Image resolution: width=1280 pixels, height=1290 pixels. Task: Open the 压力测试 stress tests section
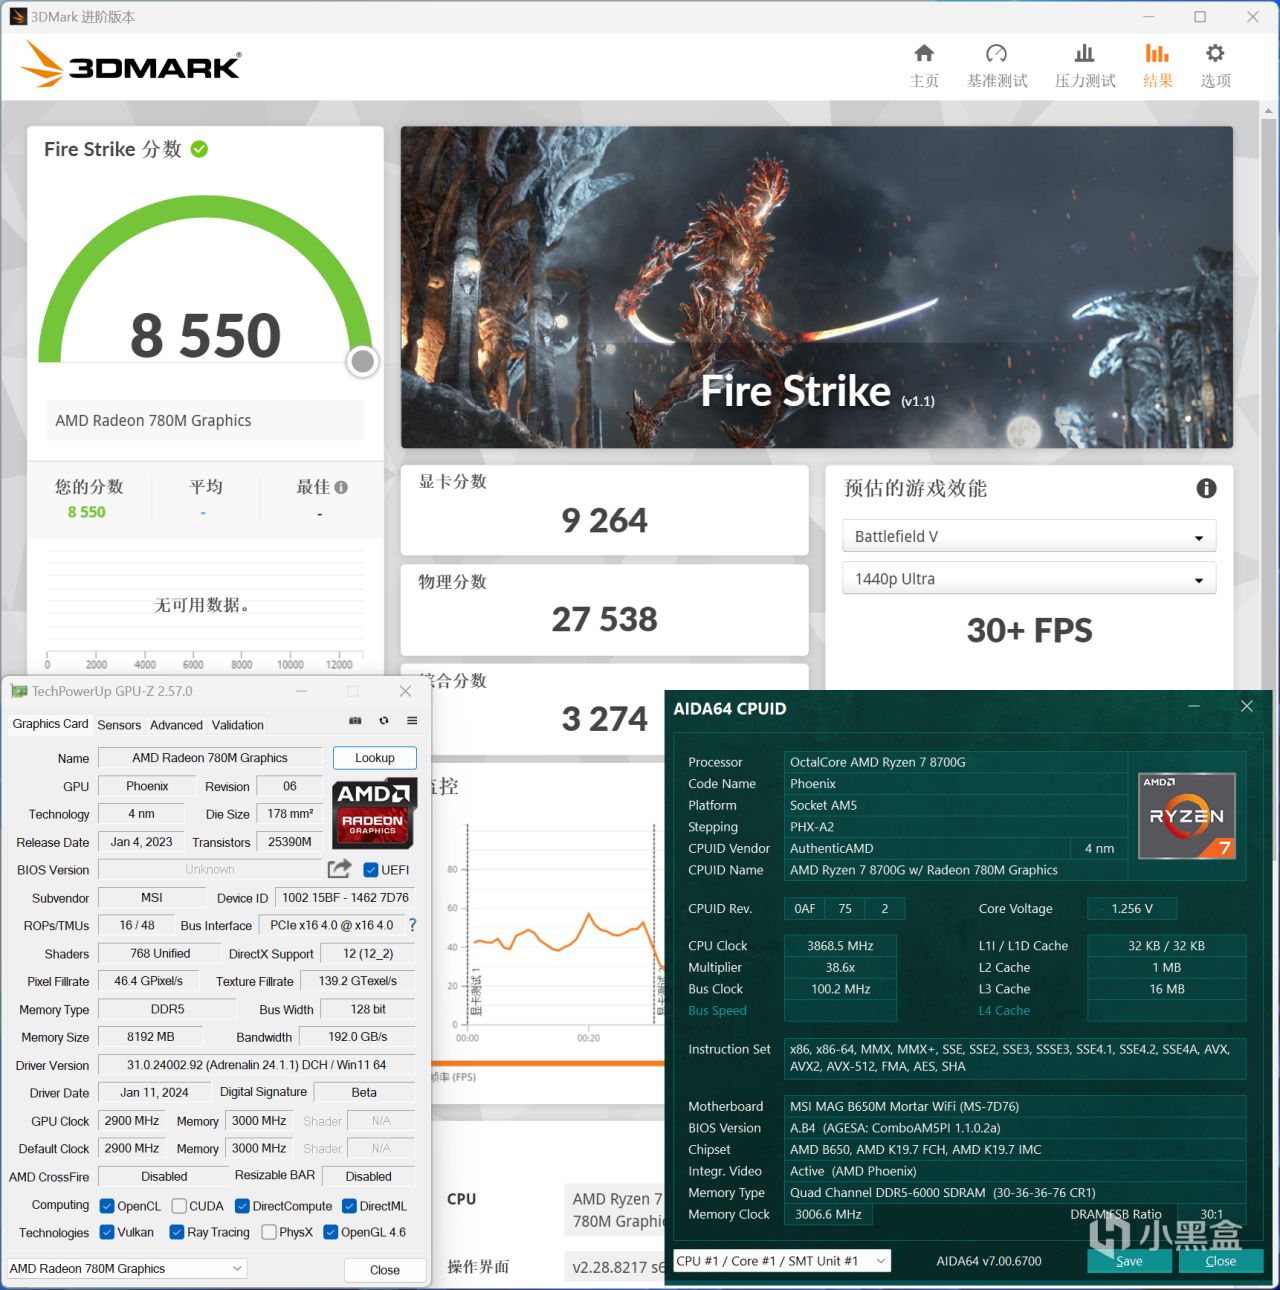tap(1085, 66)
